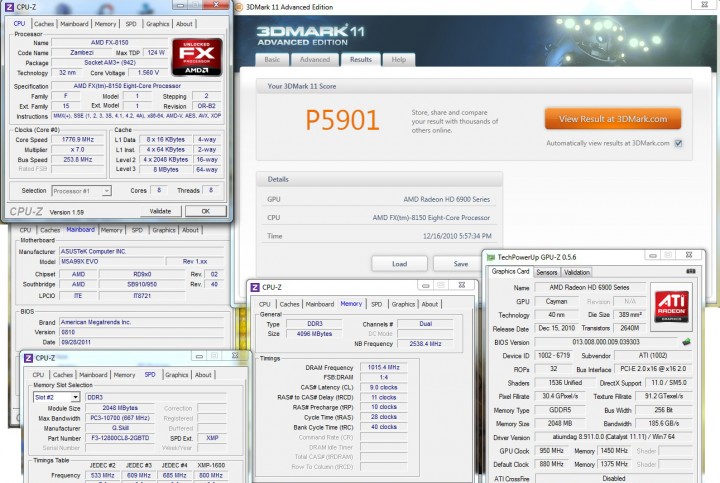Select the Advanced tab in 3DMark 11

[315, 60]
